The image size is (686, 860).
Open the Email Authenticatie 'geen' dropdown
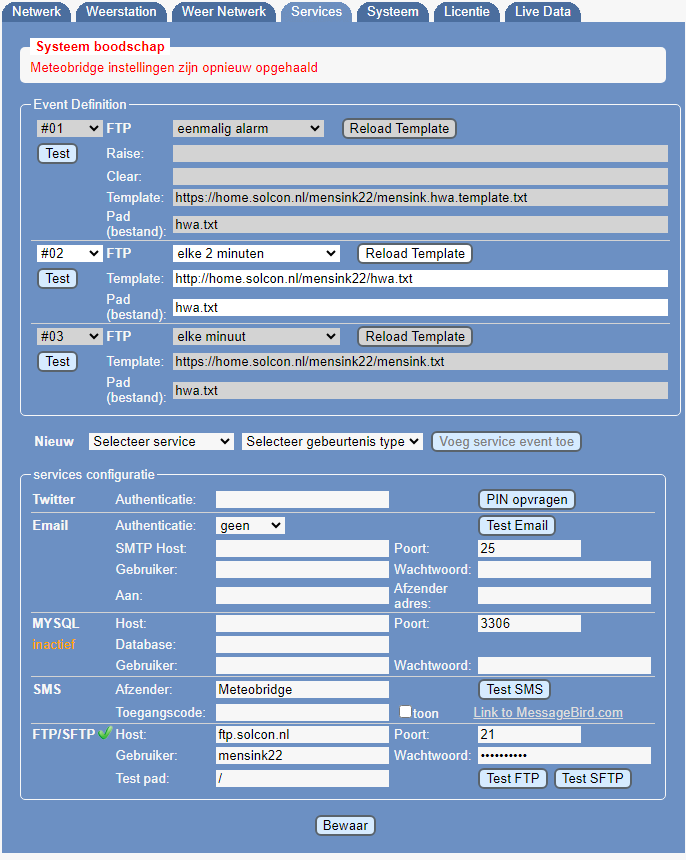coord(250,525)
